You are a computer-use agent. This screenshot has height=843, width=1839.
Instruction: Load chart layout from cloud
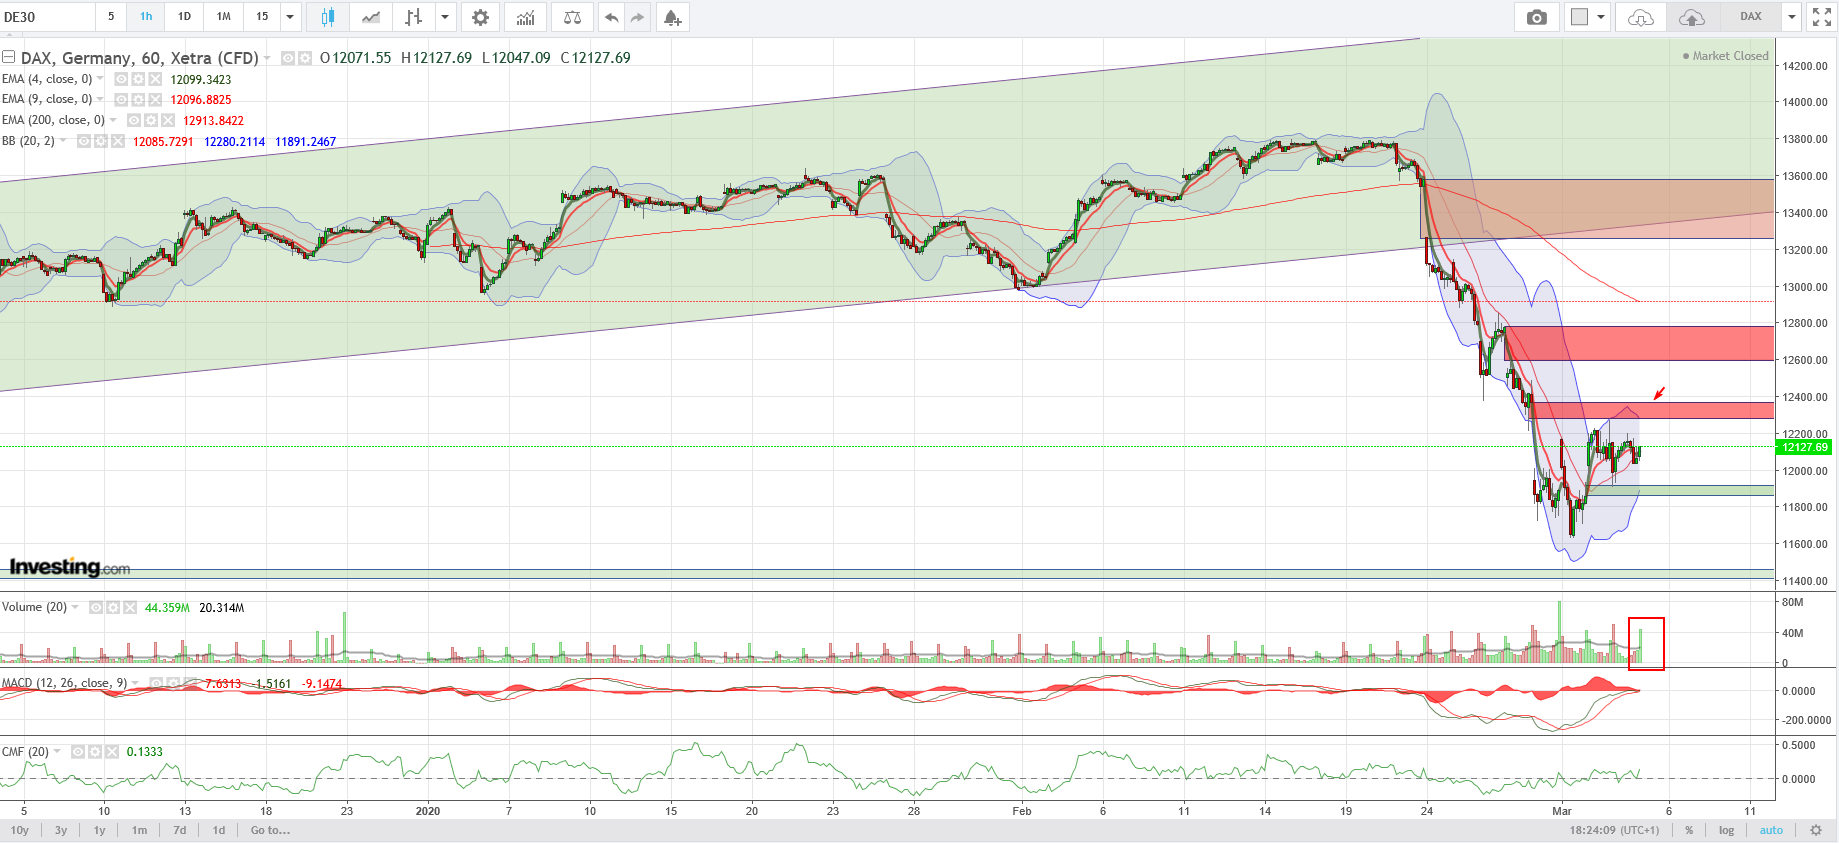[1641, 17]
